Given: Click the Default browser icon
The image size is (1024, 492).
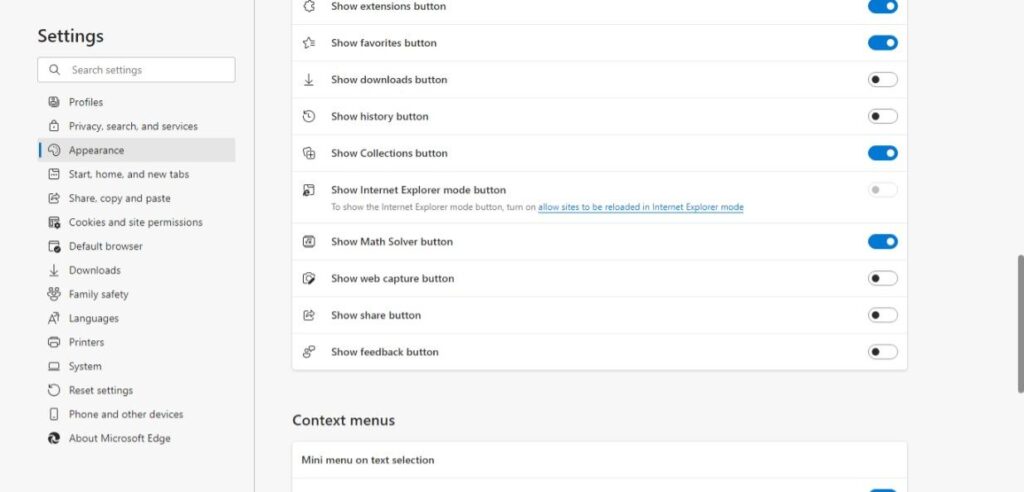Looking at the screenshot, I should pyautogui.click(x=54, y=246).
